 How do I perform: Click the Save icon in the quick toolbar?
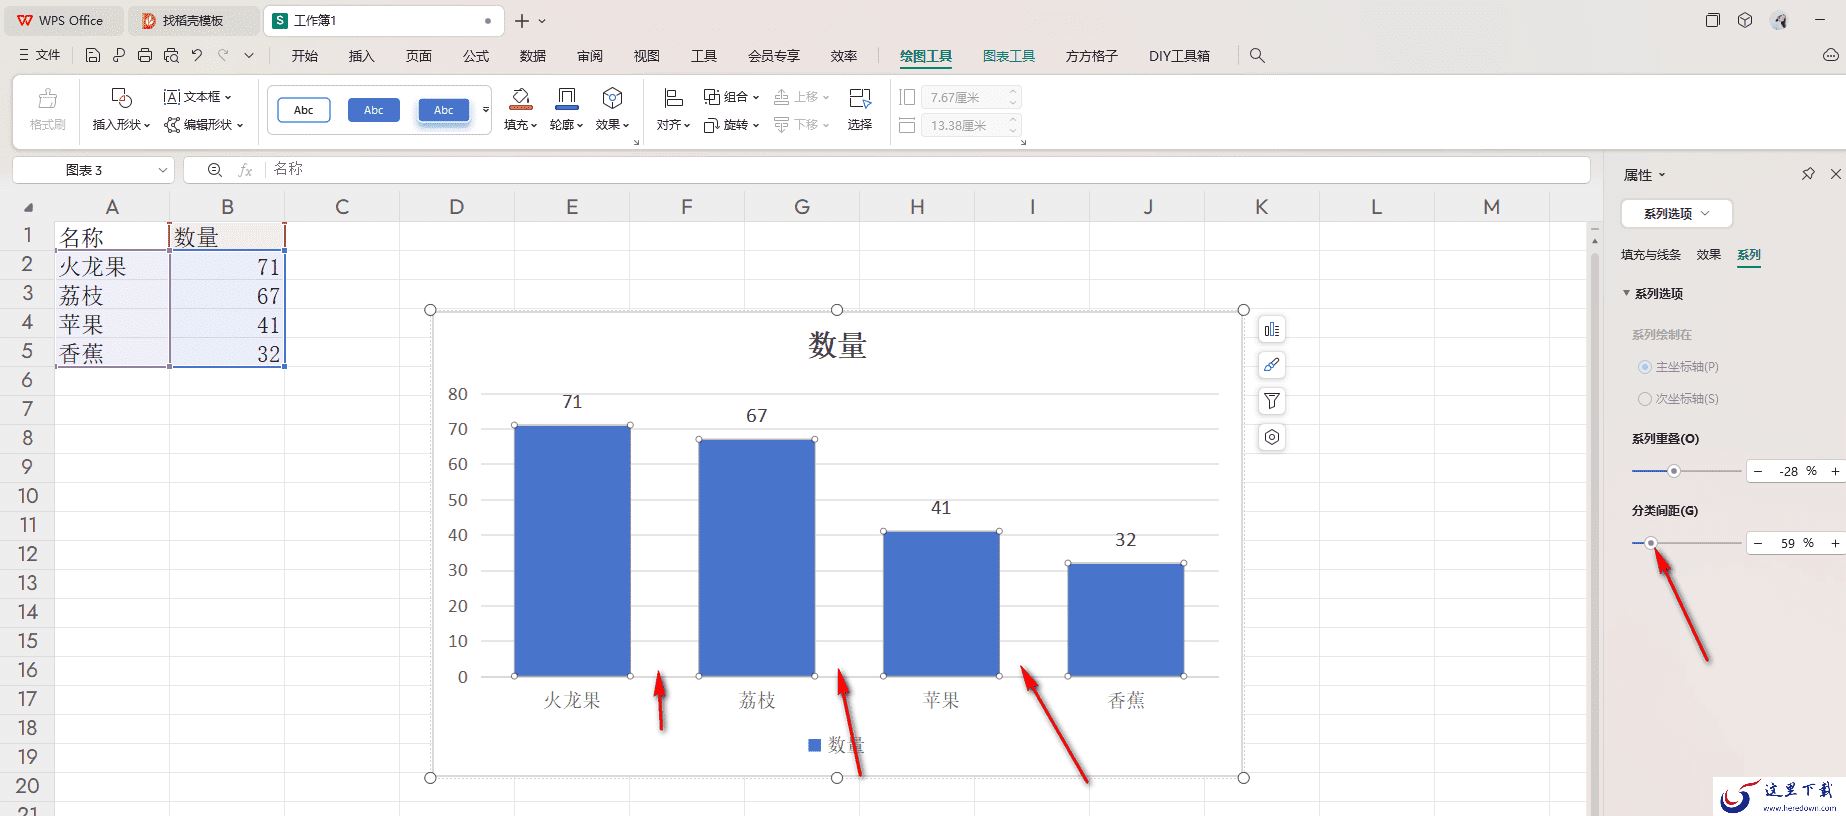click(92, 56)
